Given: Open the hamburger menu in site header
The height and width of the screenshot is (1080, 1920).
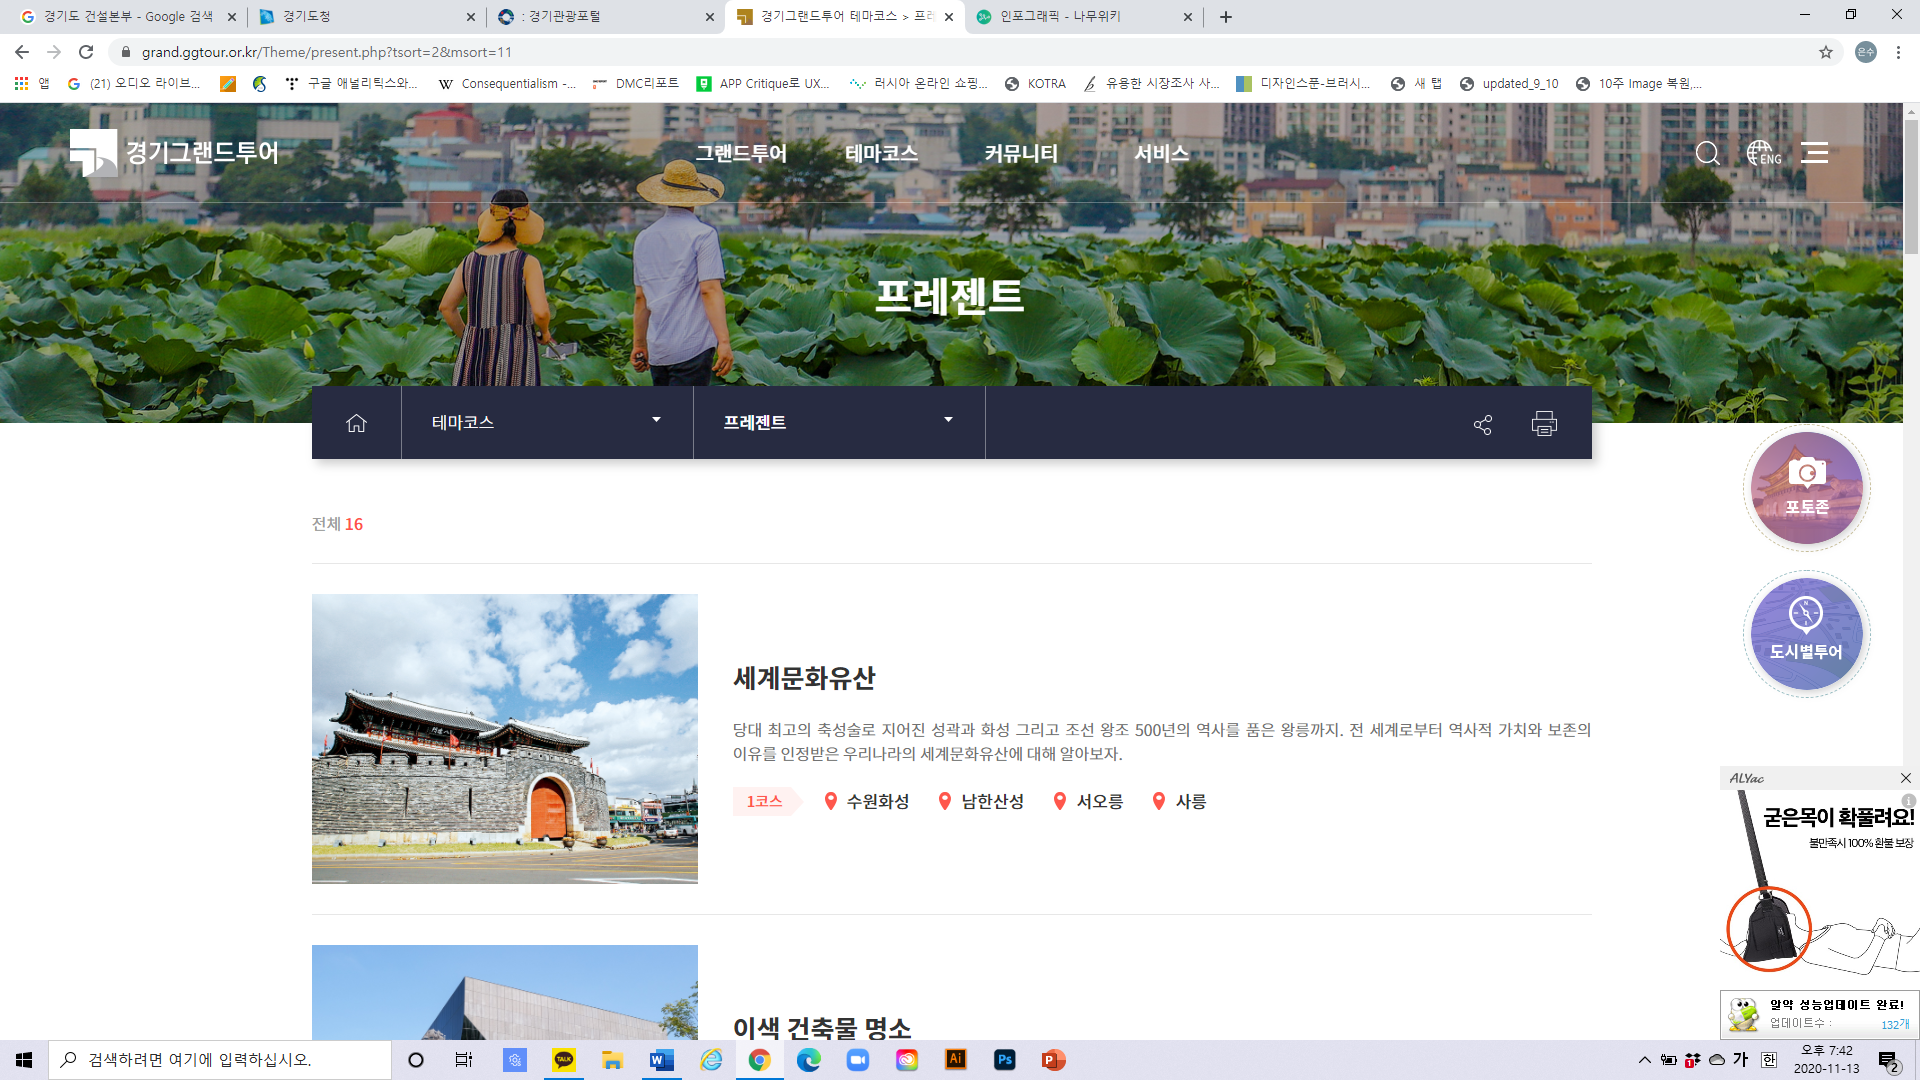Looking at the screenshot, I should [1814, 153].
